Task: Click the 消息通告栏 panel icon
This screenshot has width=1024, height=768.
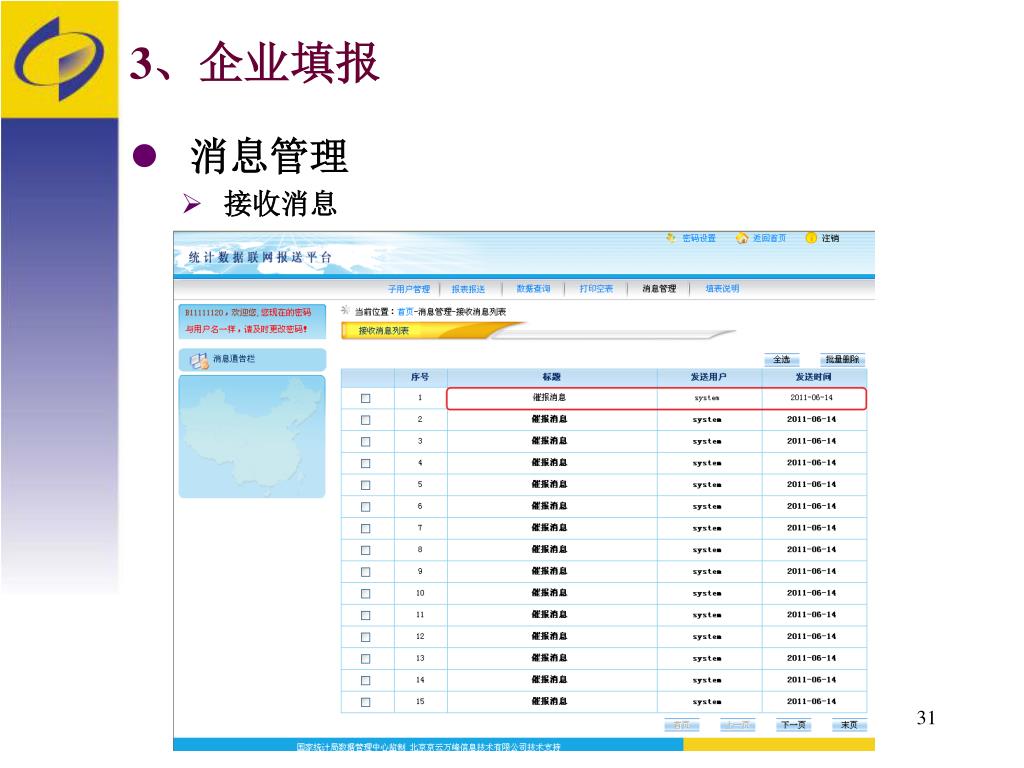Action: [199, 360]
